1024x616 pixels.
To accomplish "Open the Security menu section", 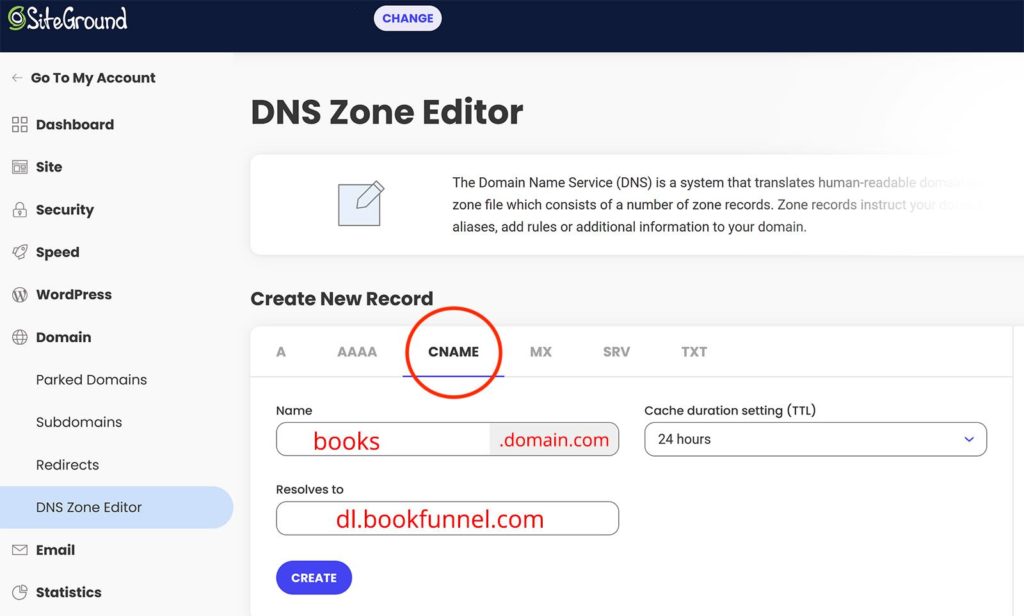I will pyautogui.click(x=65, y=210).
